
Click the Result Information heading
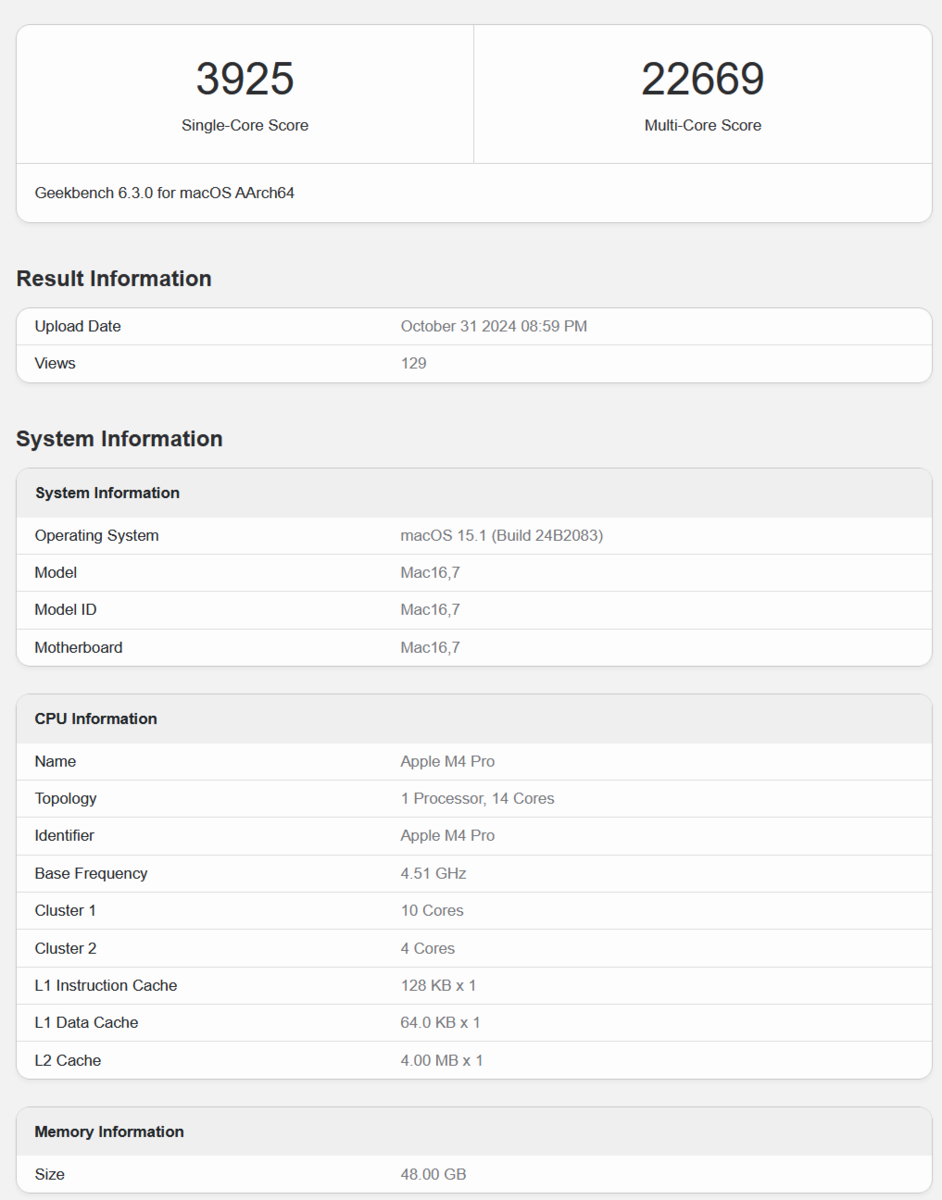coord(114,279)
